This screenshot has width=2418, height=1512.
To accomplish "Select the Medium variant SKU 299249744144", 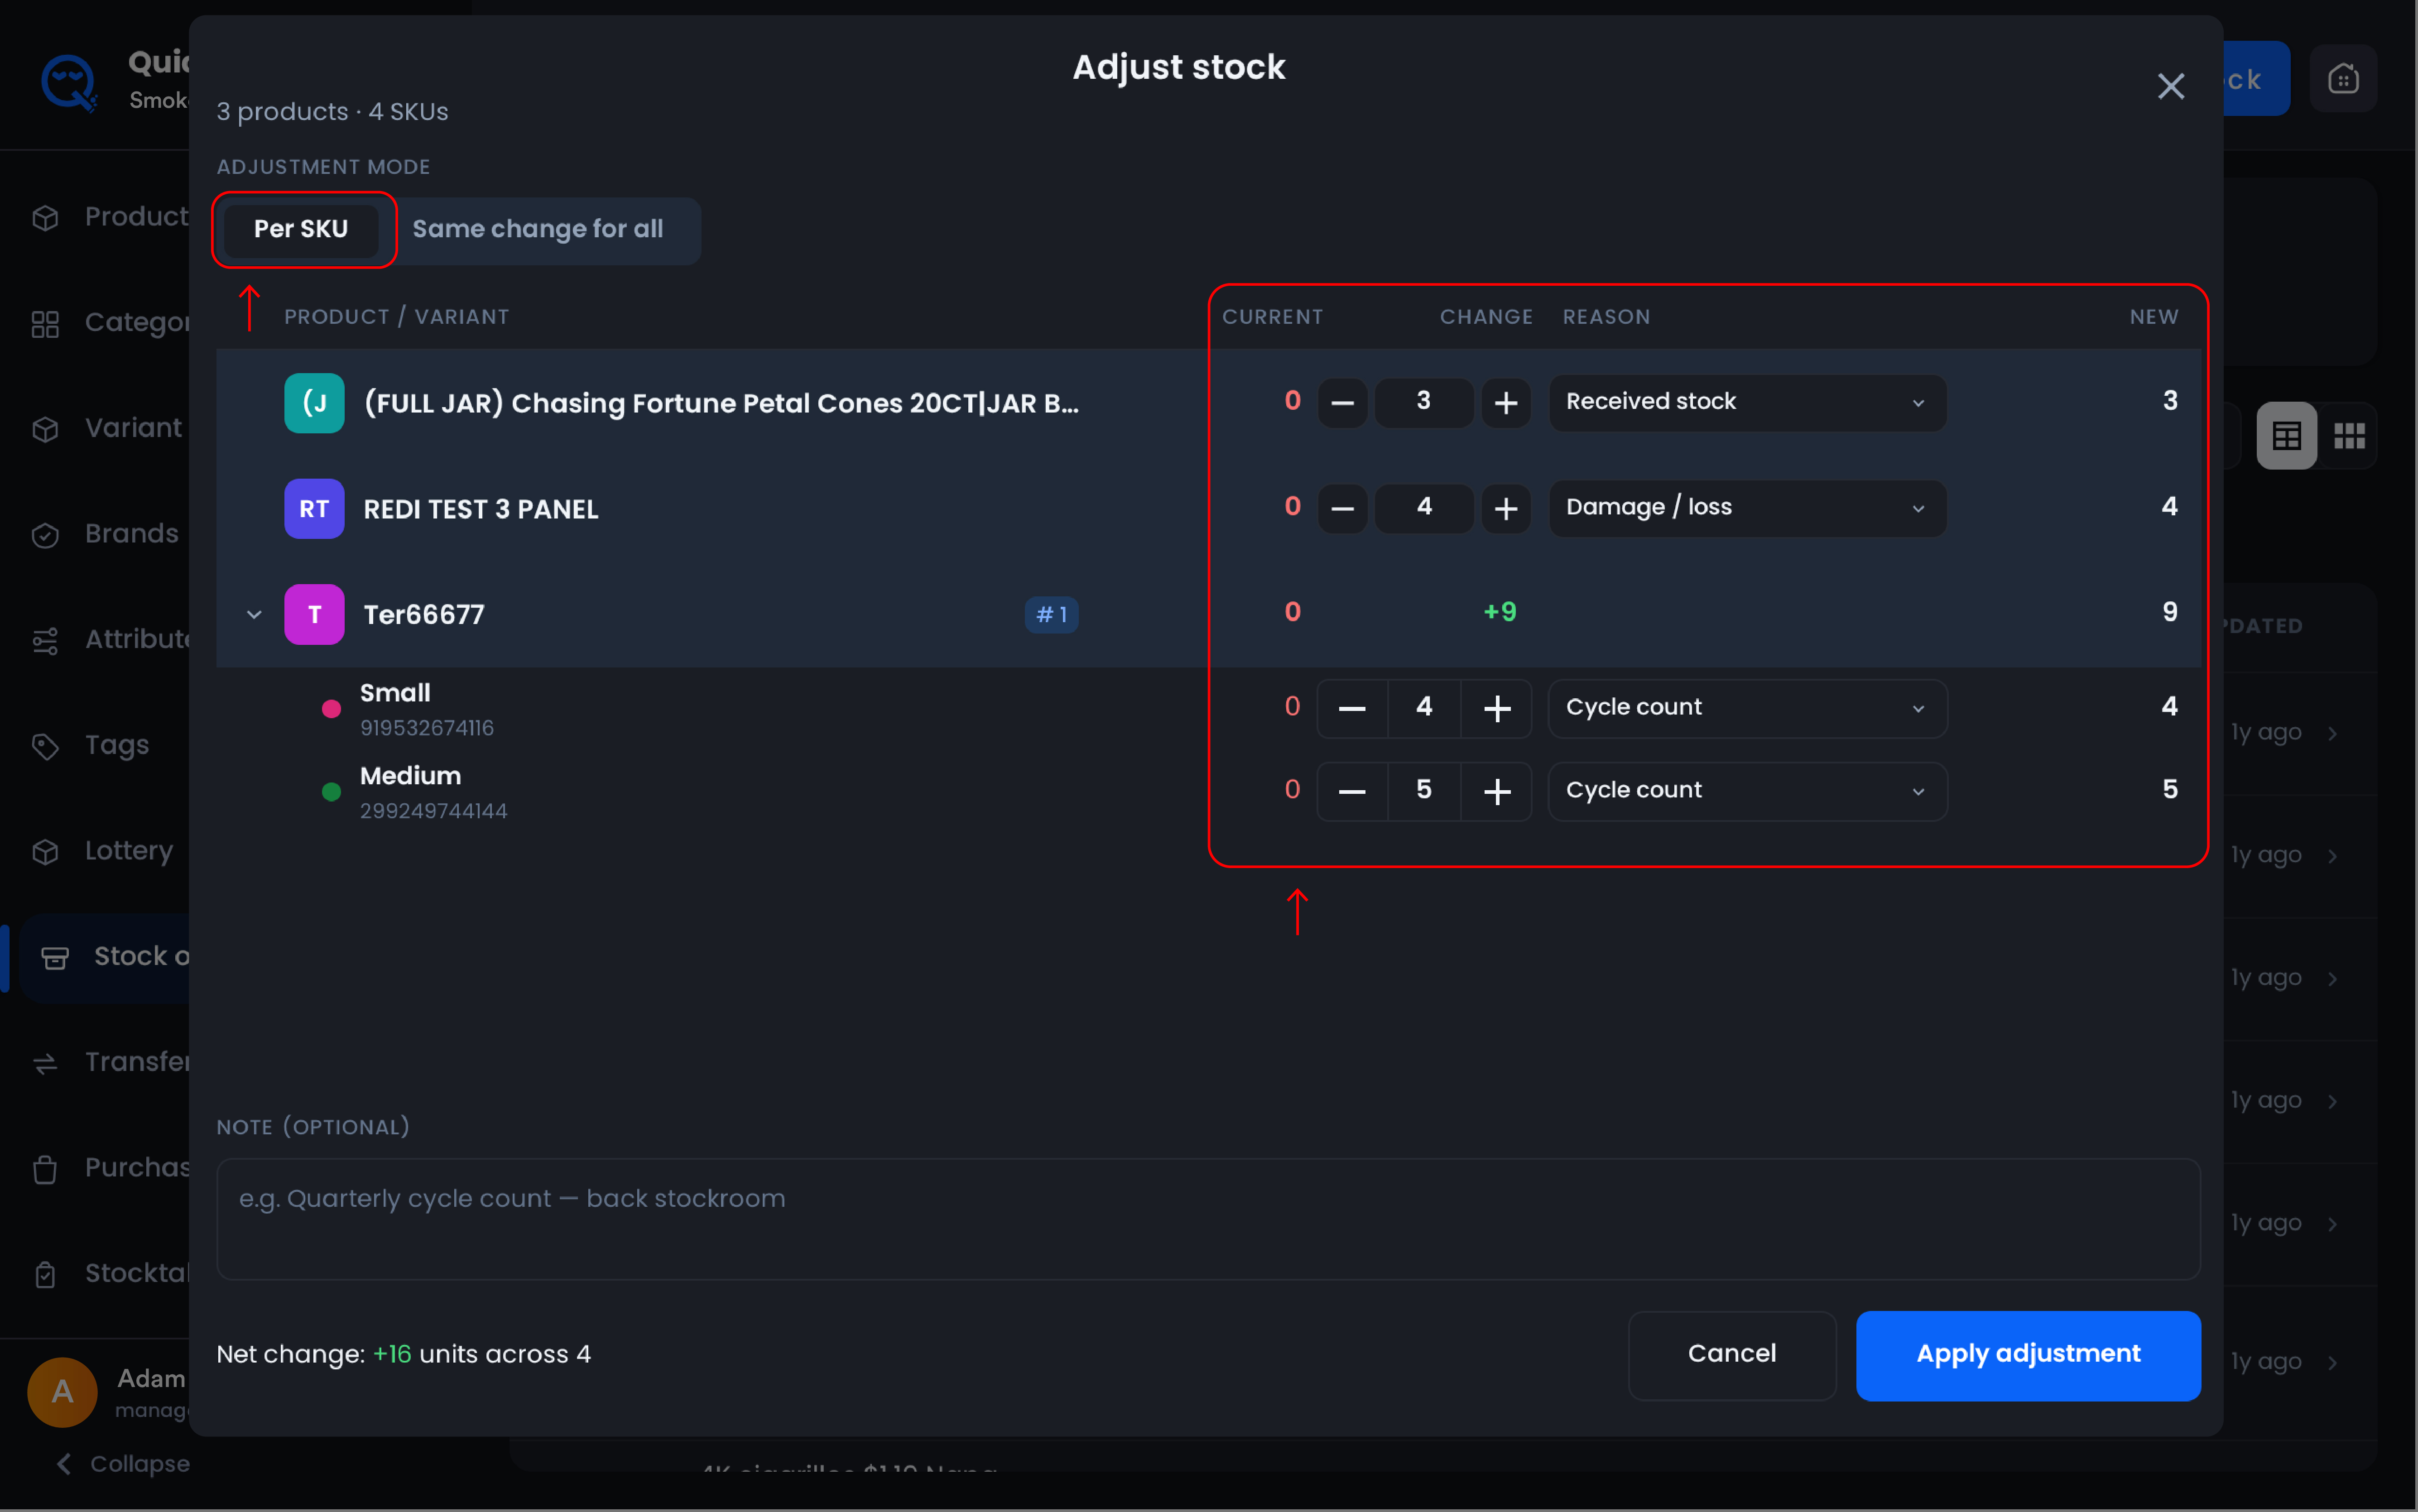I will pos(434,811).
